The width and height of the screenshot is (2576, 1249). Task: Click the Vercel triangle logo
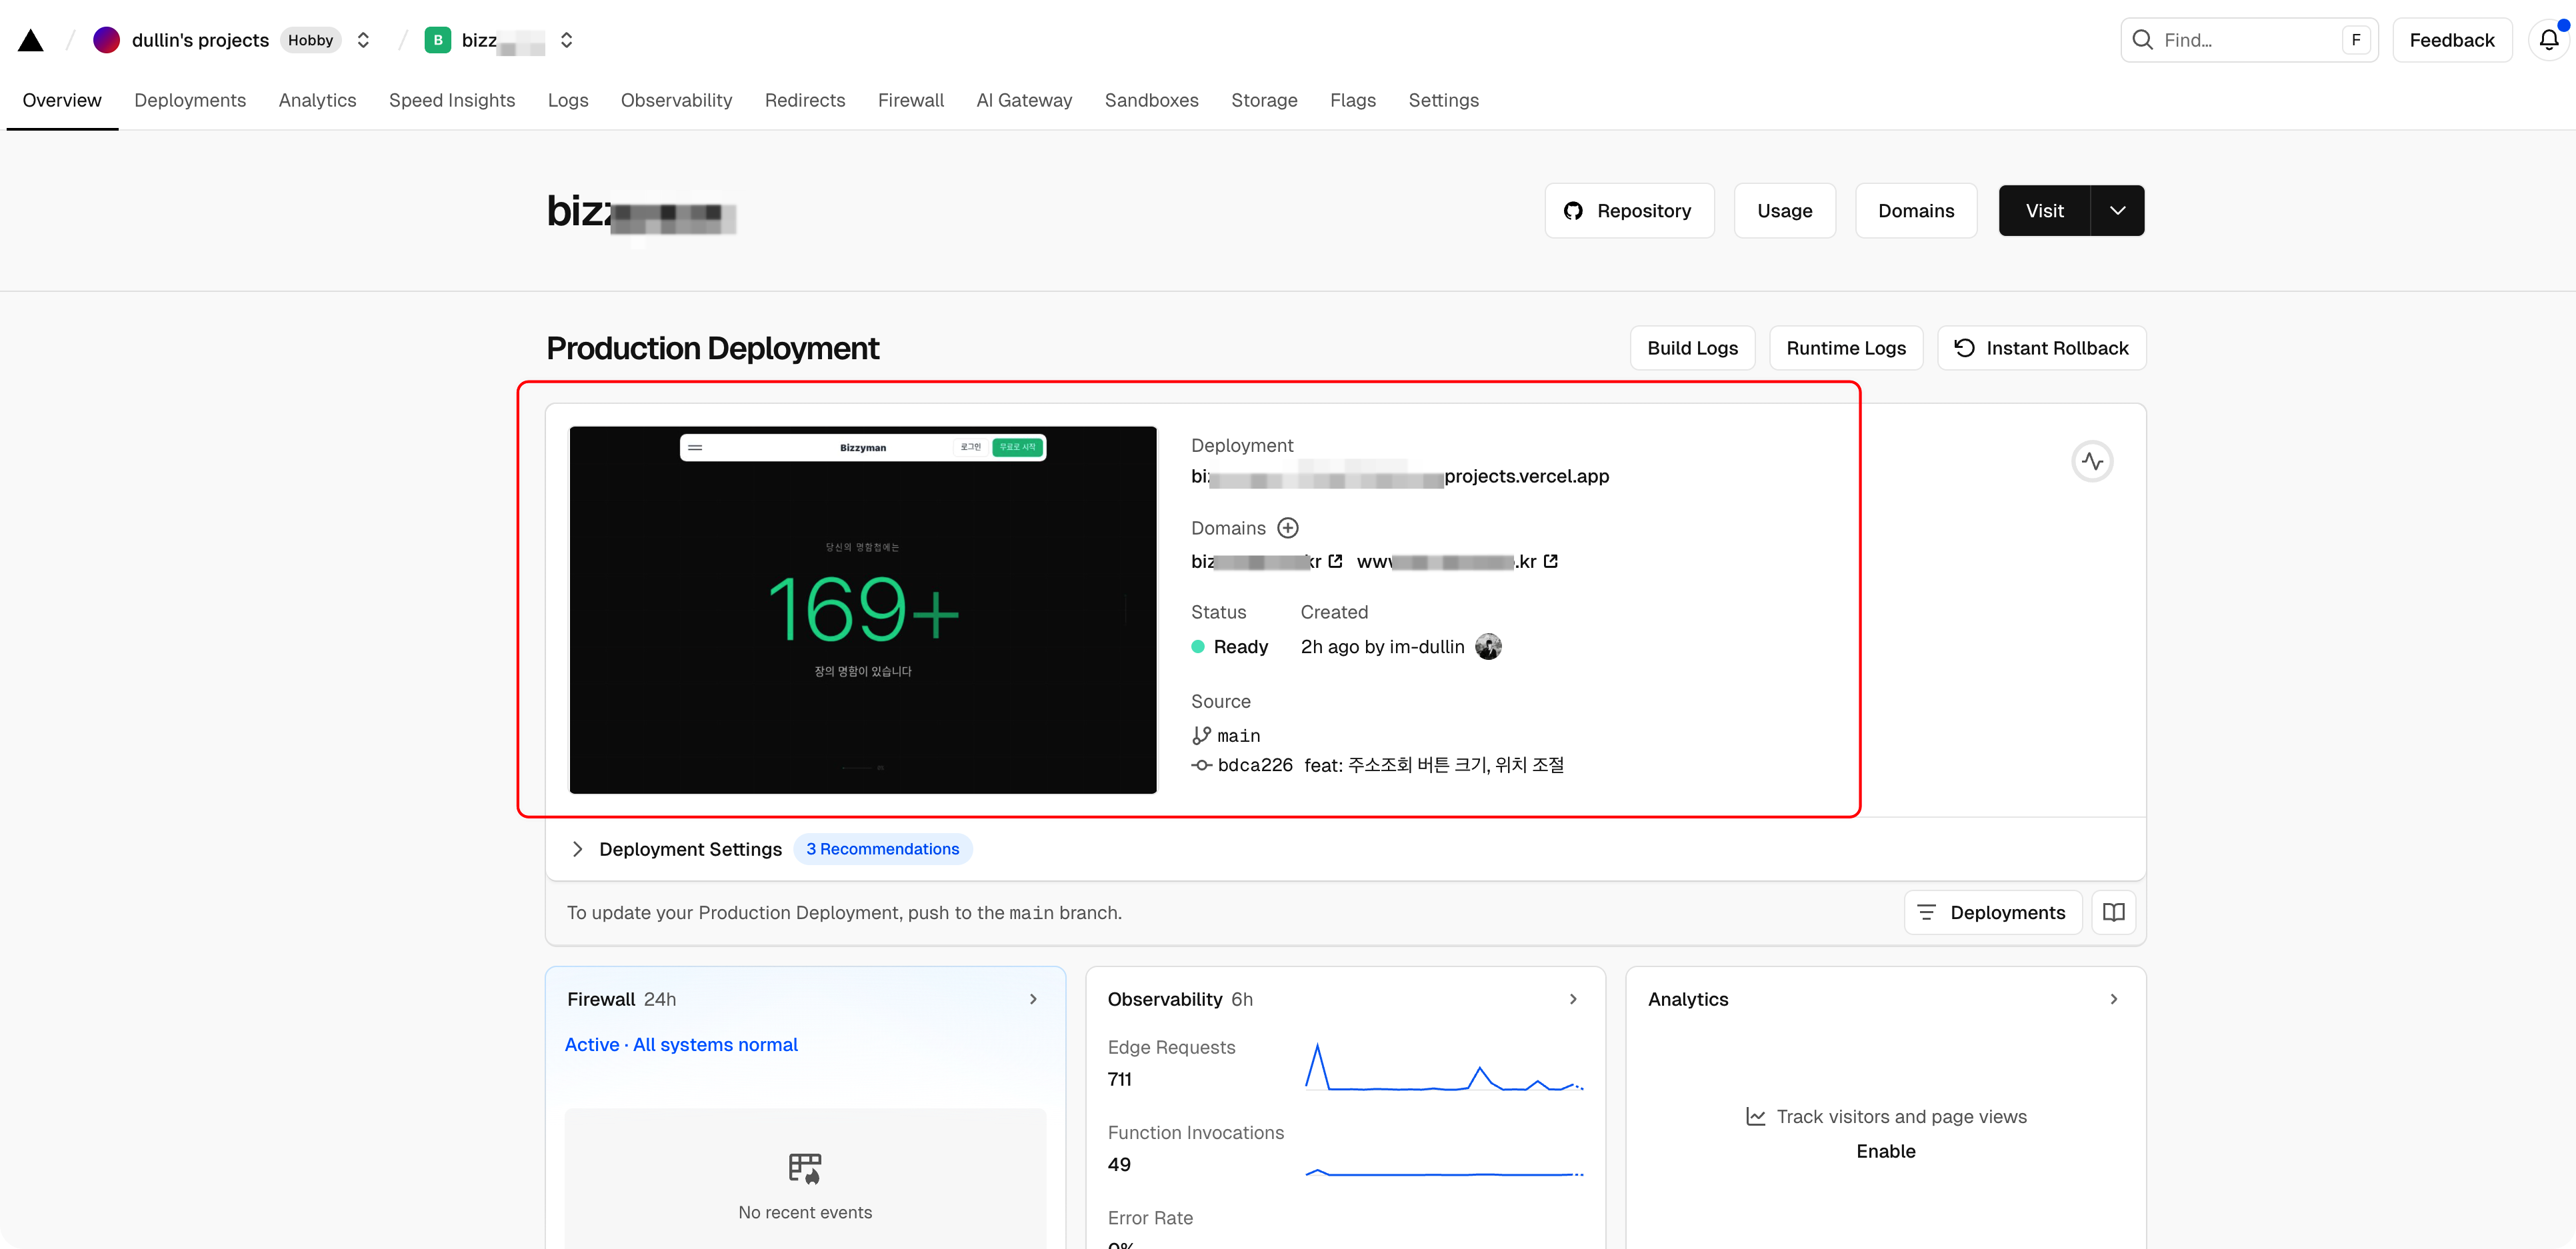(x=31, y=40)
